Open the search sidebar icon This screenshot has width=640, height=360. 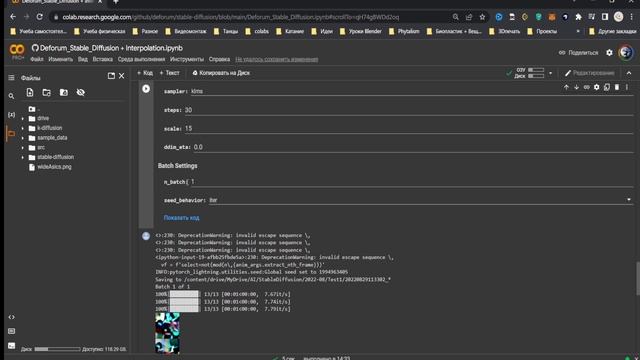[x=11, y=96]
